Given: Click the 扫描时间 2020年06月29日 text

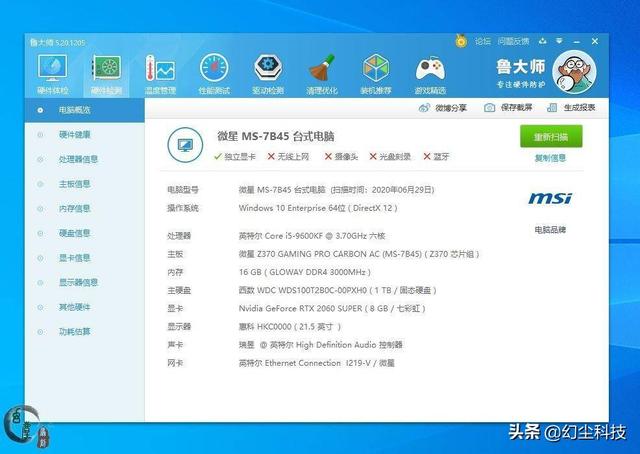Looking at the screenshot, I should click(382, 190).
